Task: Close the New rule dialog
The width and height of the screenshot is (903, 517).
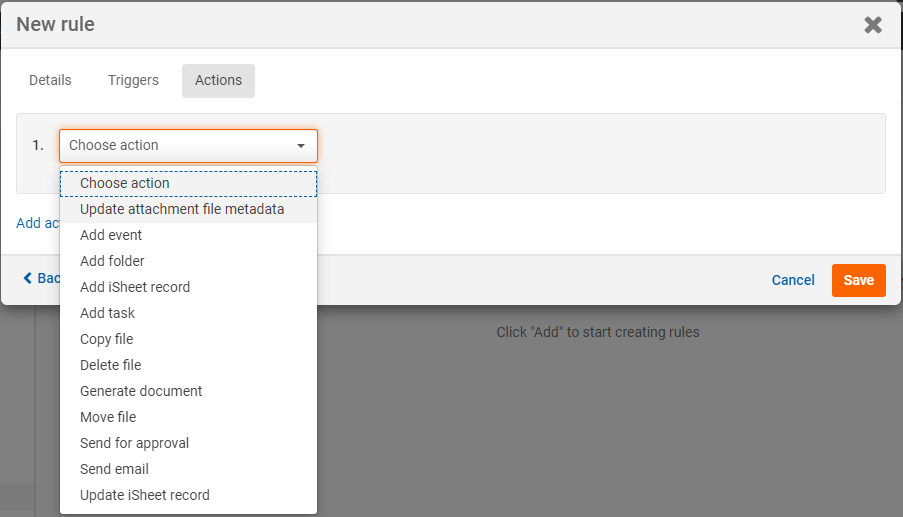Action: (873, 25)
